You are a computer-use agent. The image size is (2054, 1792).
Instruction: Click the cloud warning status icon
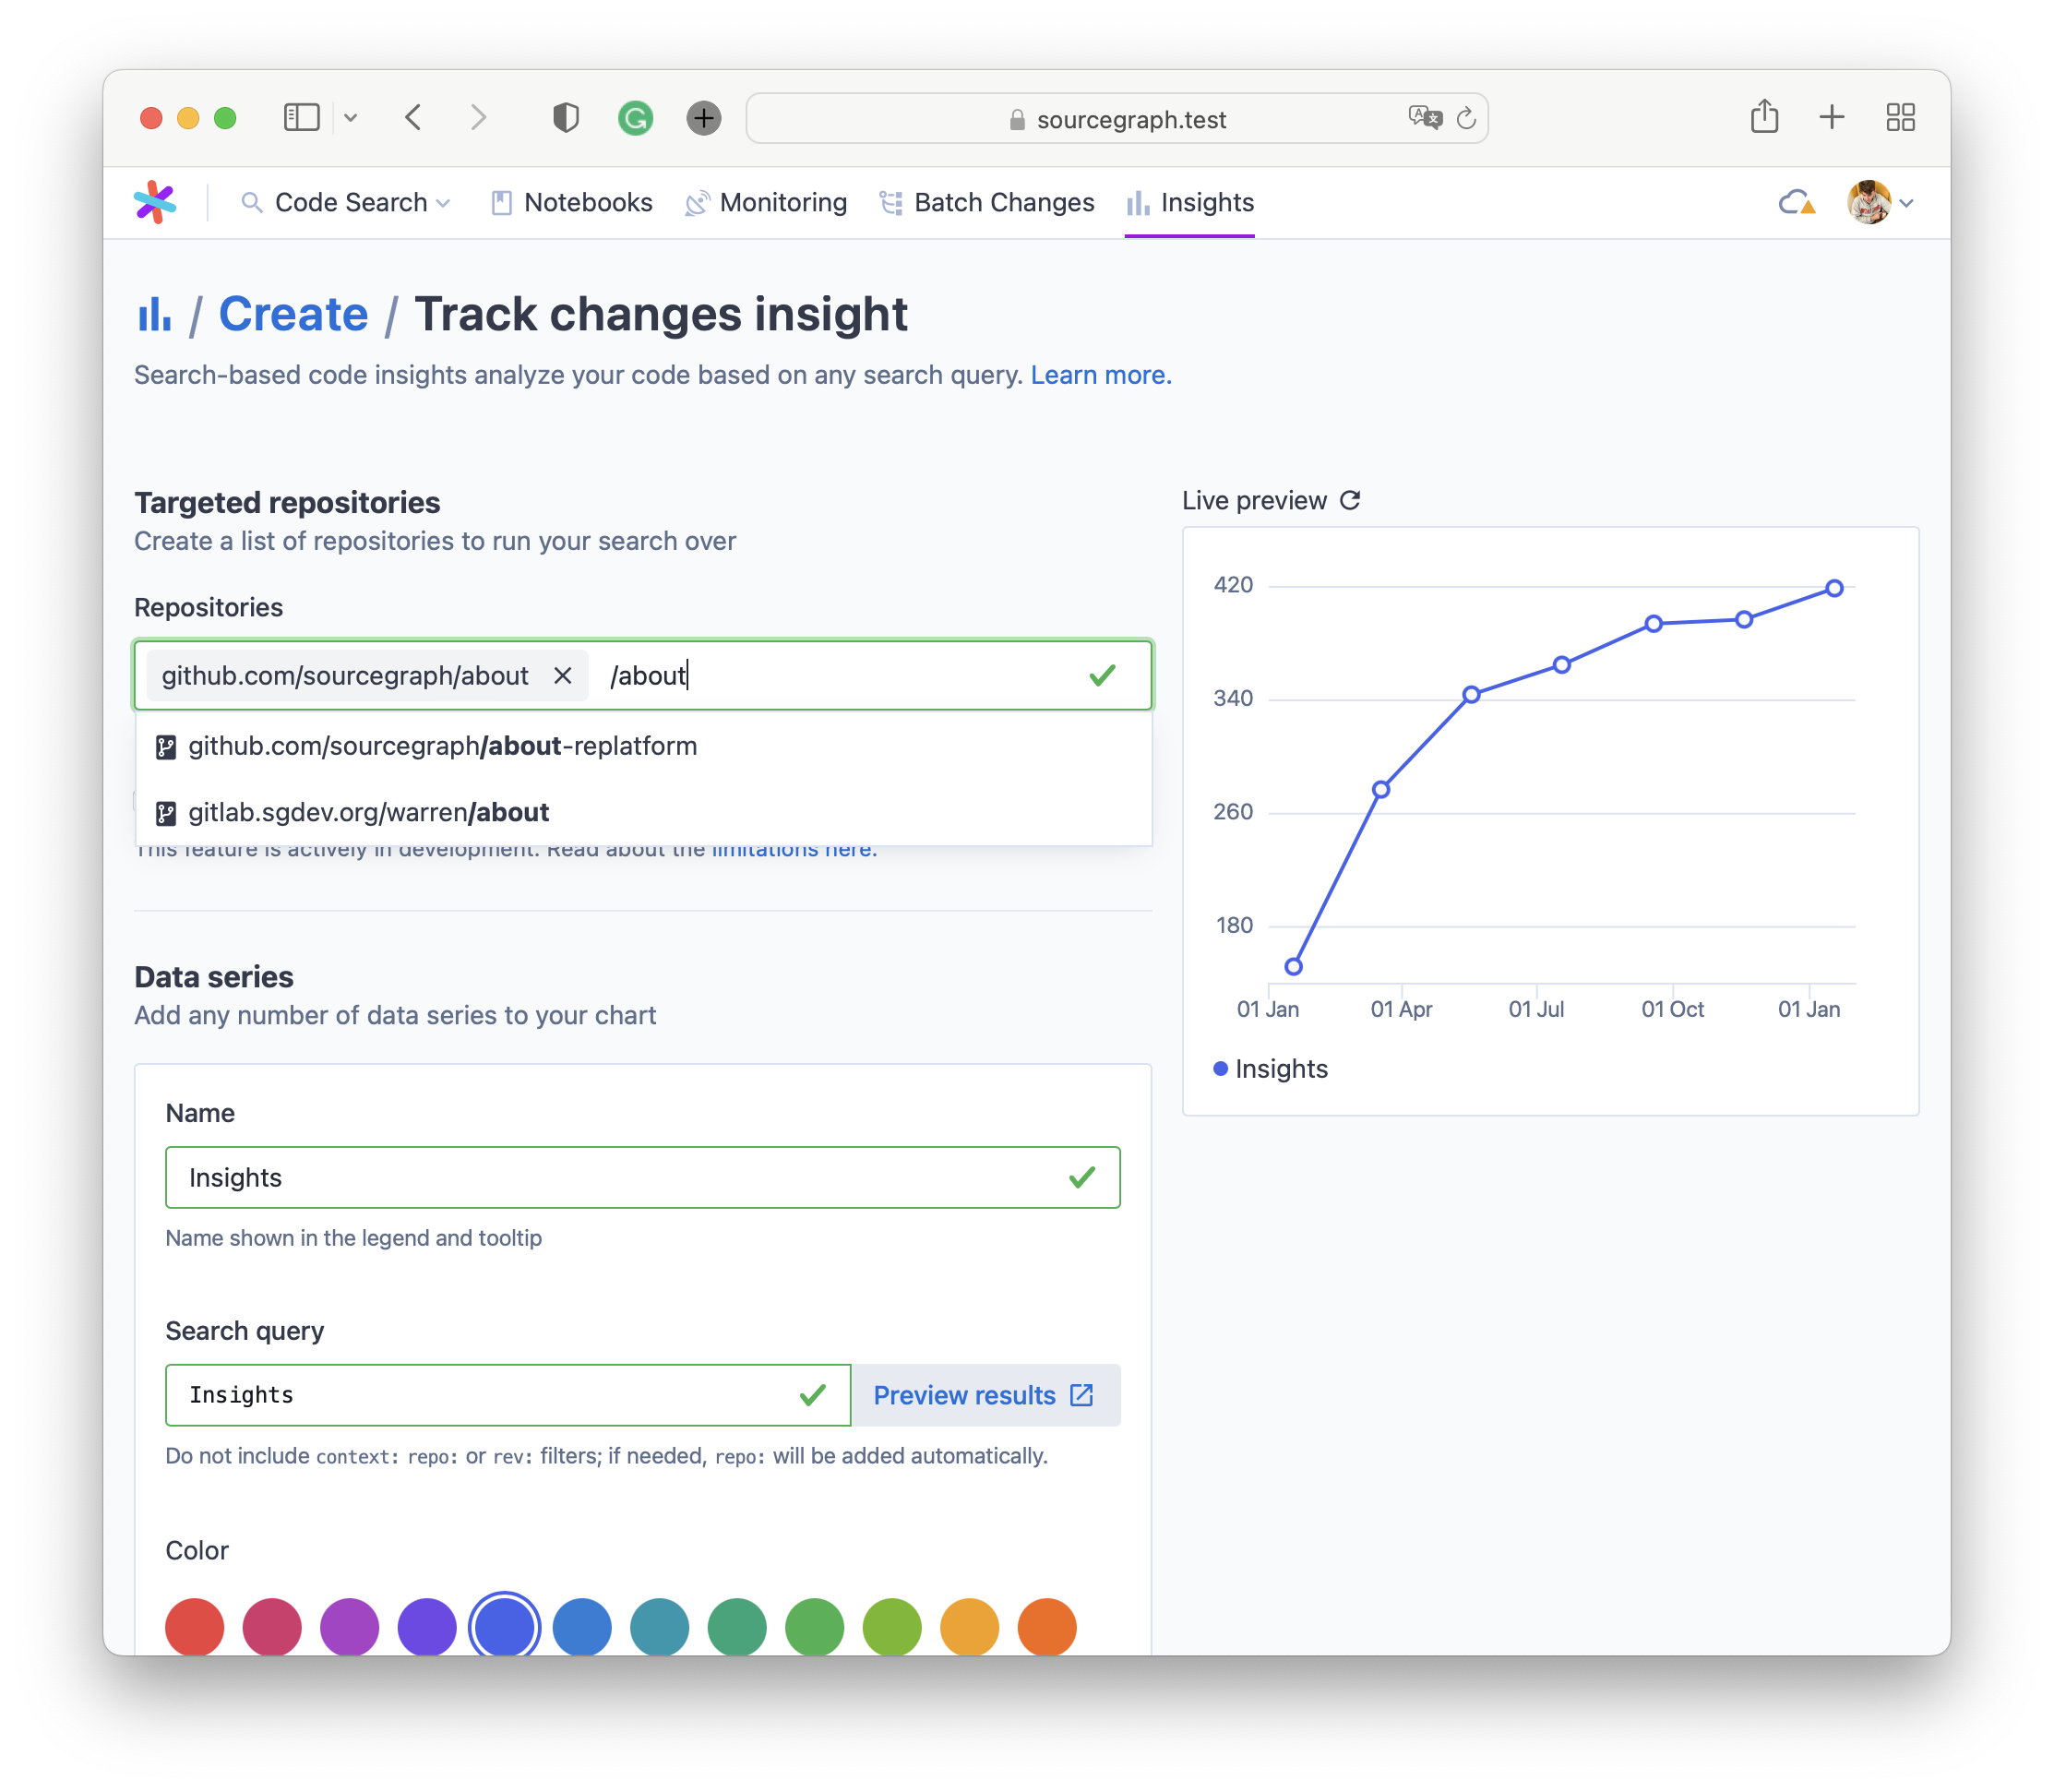(1796, 203)
